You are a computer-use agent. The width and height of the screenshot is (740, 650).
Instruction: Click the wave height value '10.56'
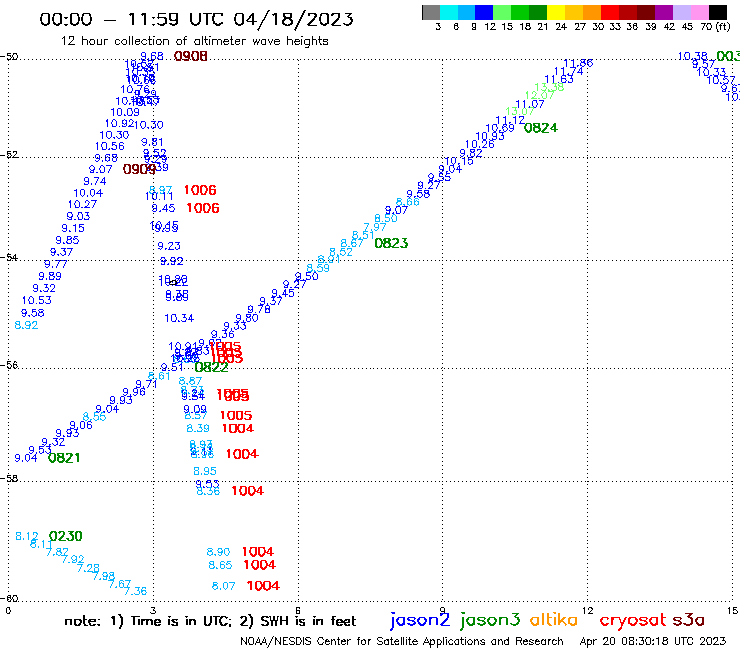109,146
